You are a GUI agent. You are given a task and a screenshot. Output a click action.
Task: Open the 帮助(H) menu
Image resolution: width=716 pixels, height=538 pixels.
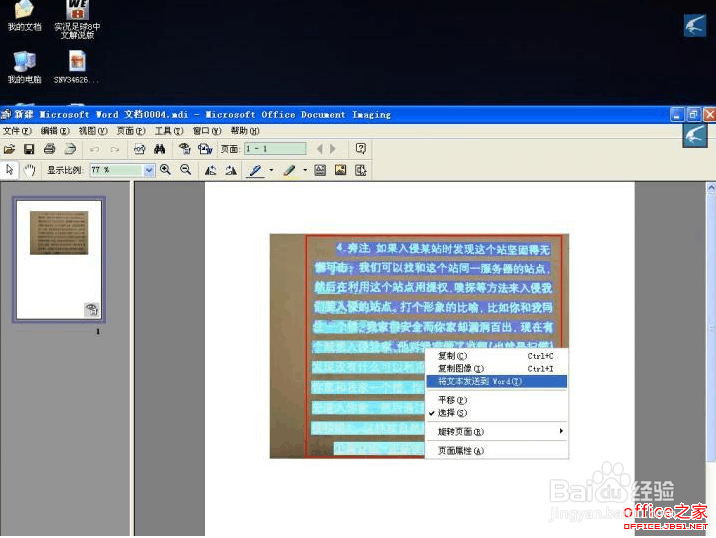coord(245,131)
